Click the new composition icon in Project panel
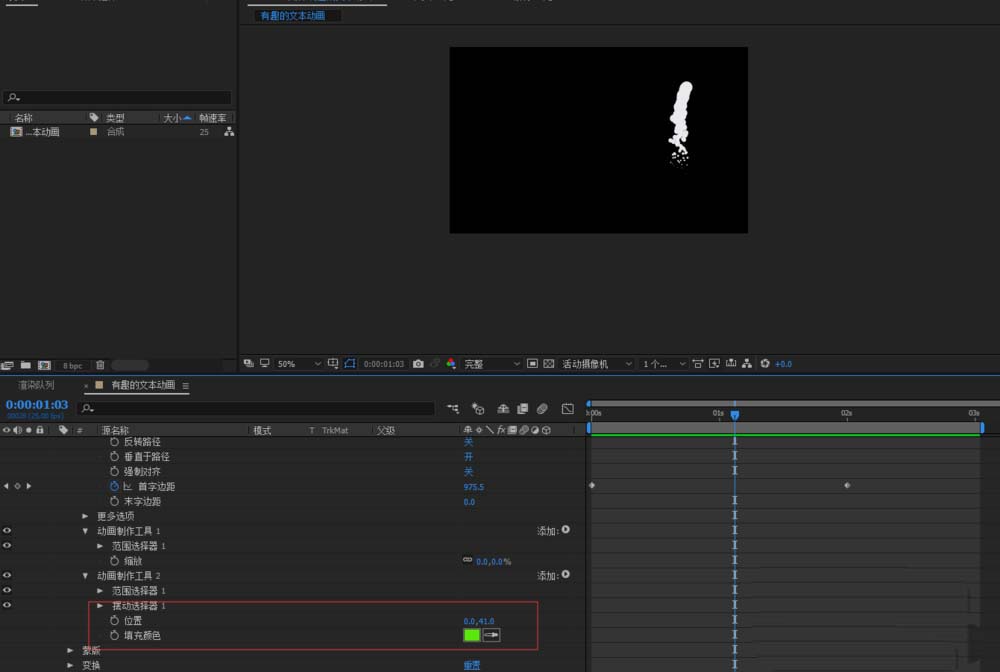1000x672 pixels. click(44, 365)
